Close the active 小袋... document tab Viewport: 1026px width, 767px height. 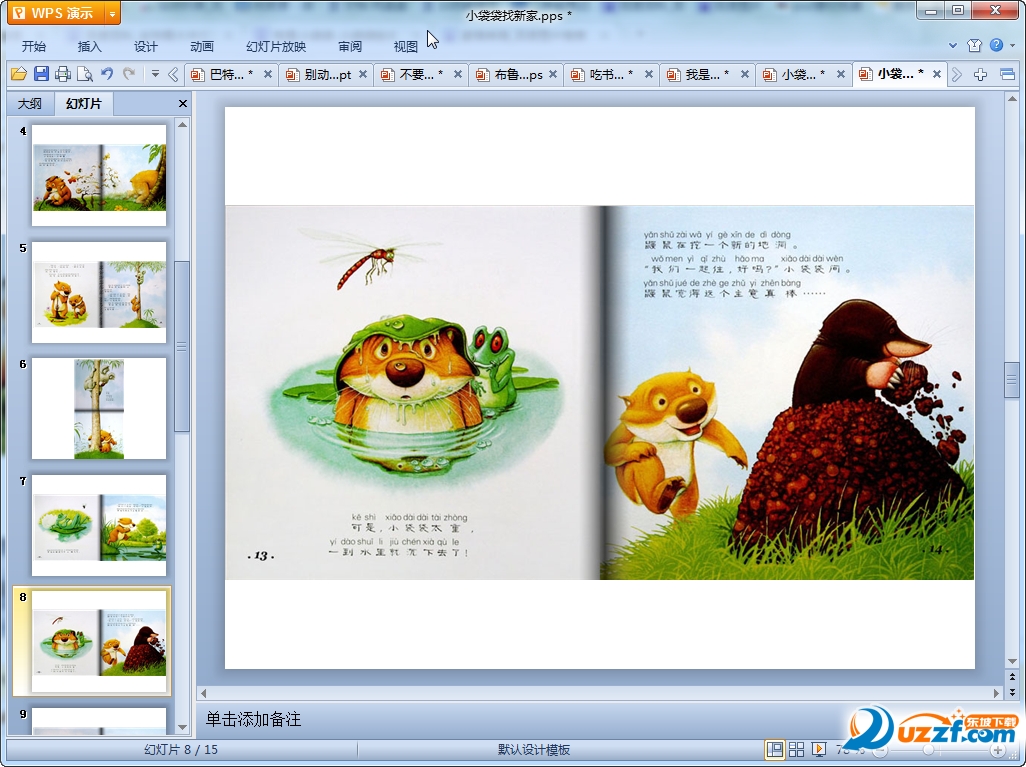[x=937, y=75]
